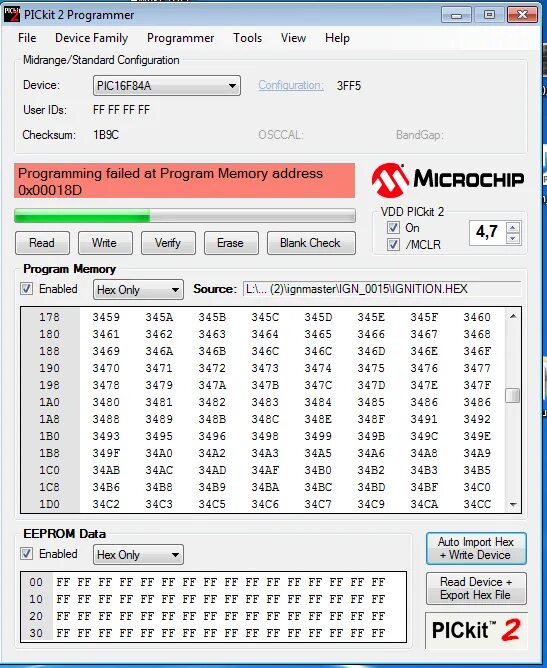Click the programming progress bar
This screenshot has width=547, height=668.
point(185,216)
